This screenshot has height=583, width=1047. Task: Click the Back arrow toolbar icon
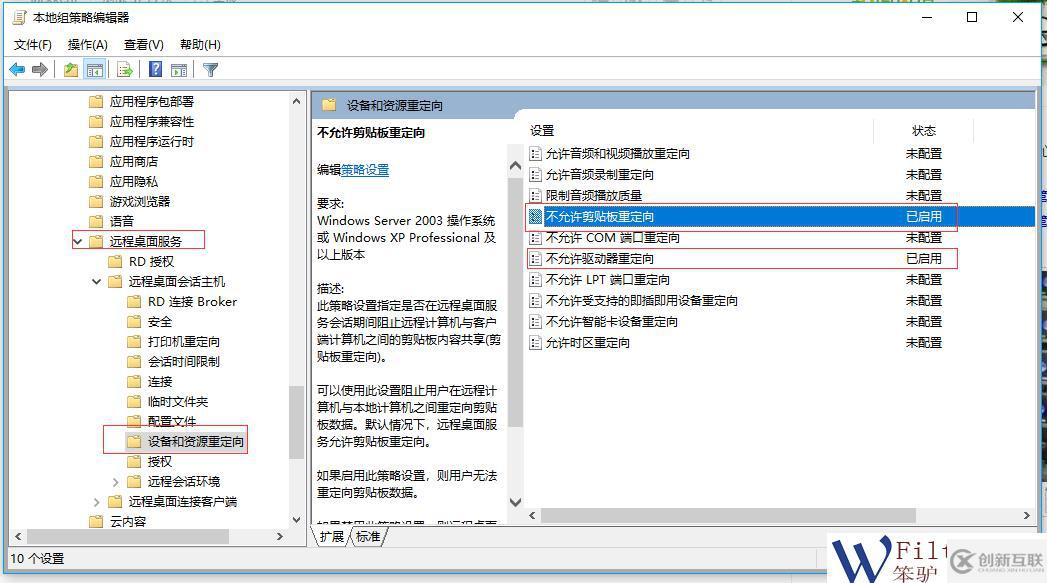(x=17, y=69)
